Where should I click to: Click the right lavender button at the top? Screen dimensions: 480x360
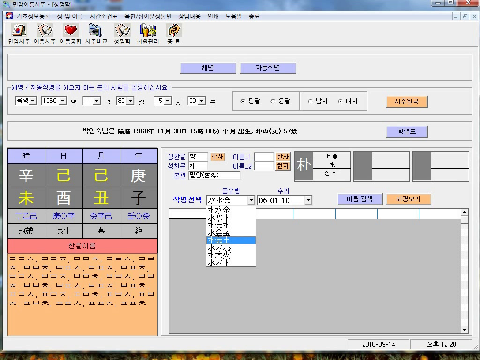tap(268, 68)
